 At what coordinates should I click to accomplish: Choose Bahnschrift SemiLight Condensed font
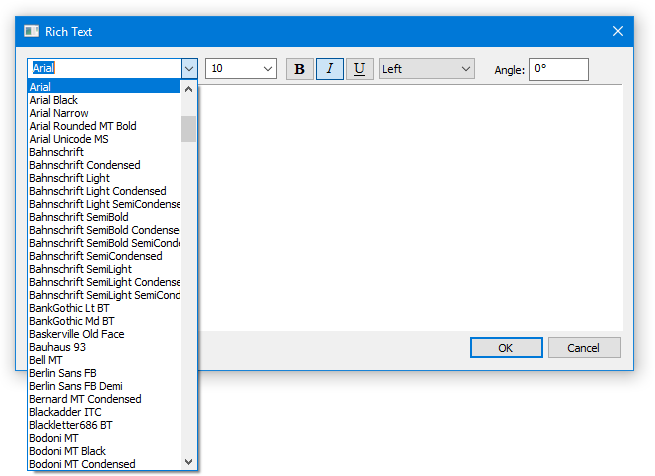point(104,282)
